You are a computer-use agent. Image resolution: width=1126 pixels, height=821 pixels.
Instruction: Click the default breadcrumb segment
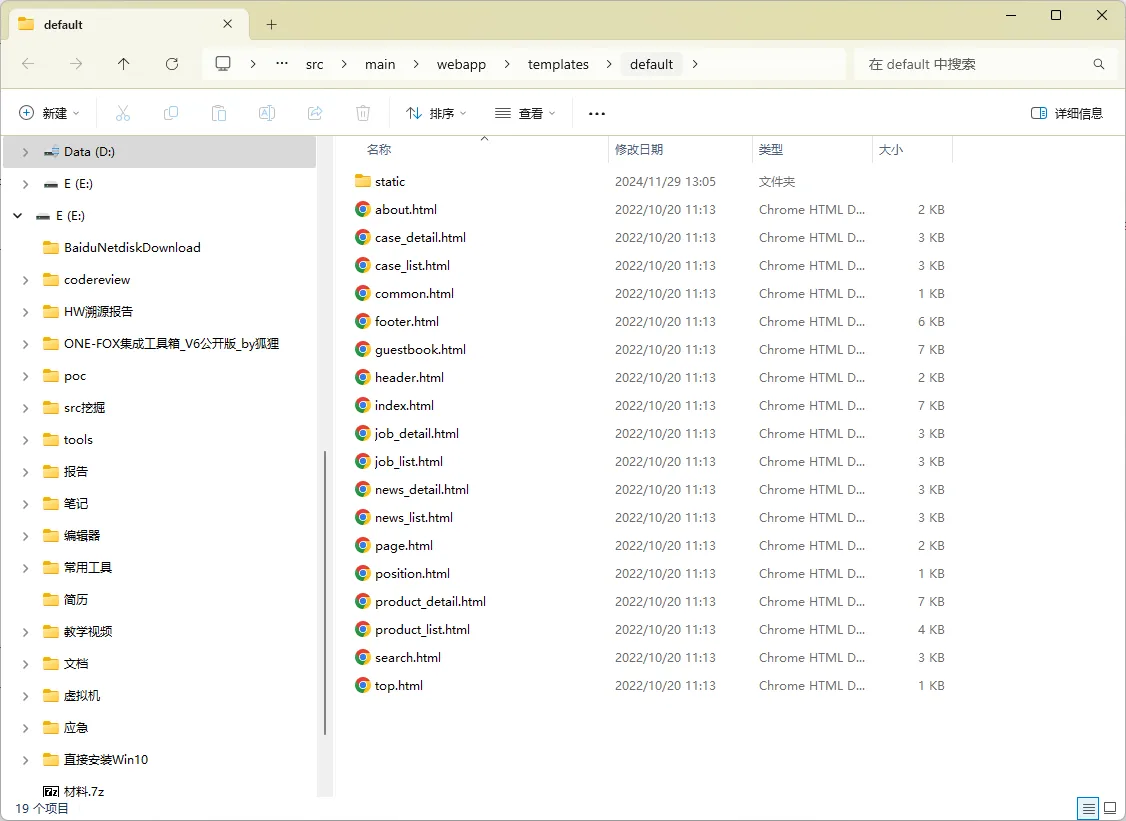tap(651, 64)
